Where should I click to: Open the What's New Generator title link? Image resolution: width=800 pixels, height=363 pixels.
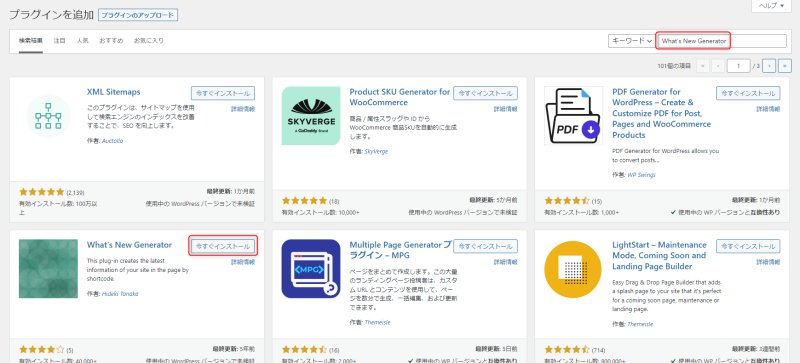click(x=129, y=245)
